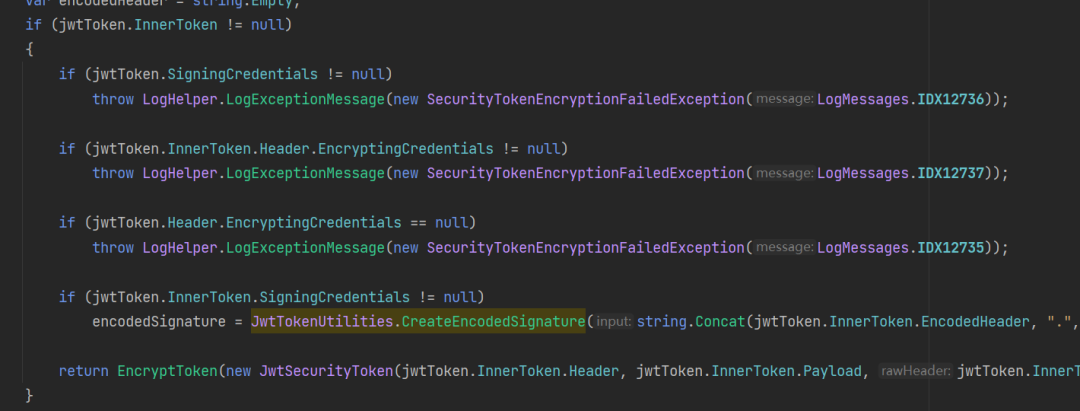Click the 'input:' parameter inlay hint

click(612, 322)
